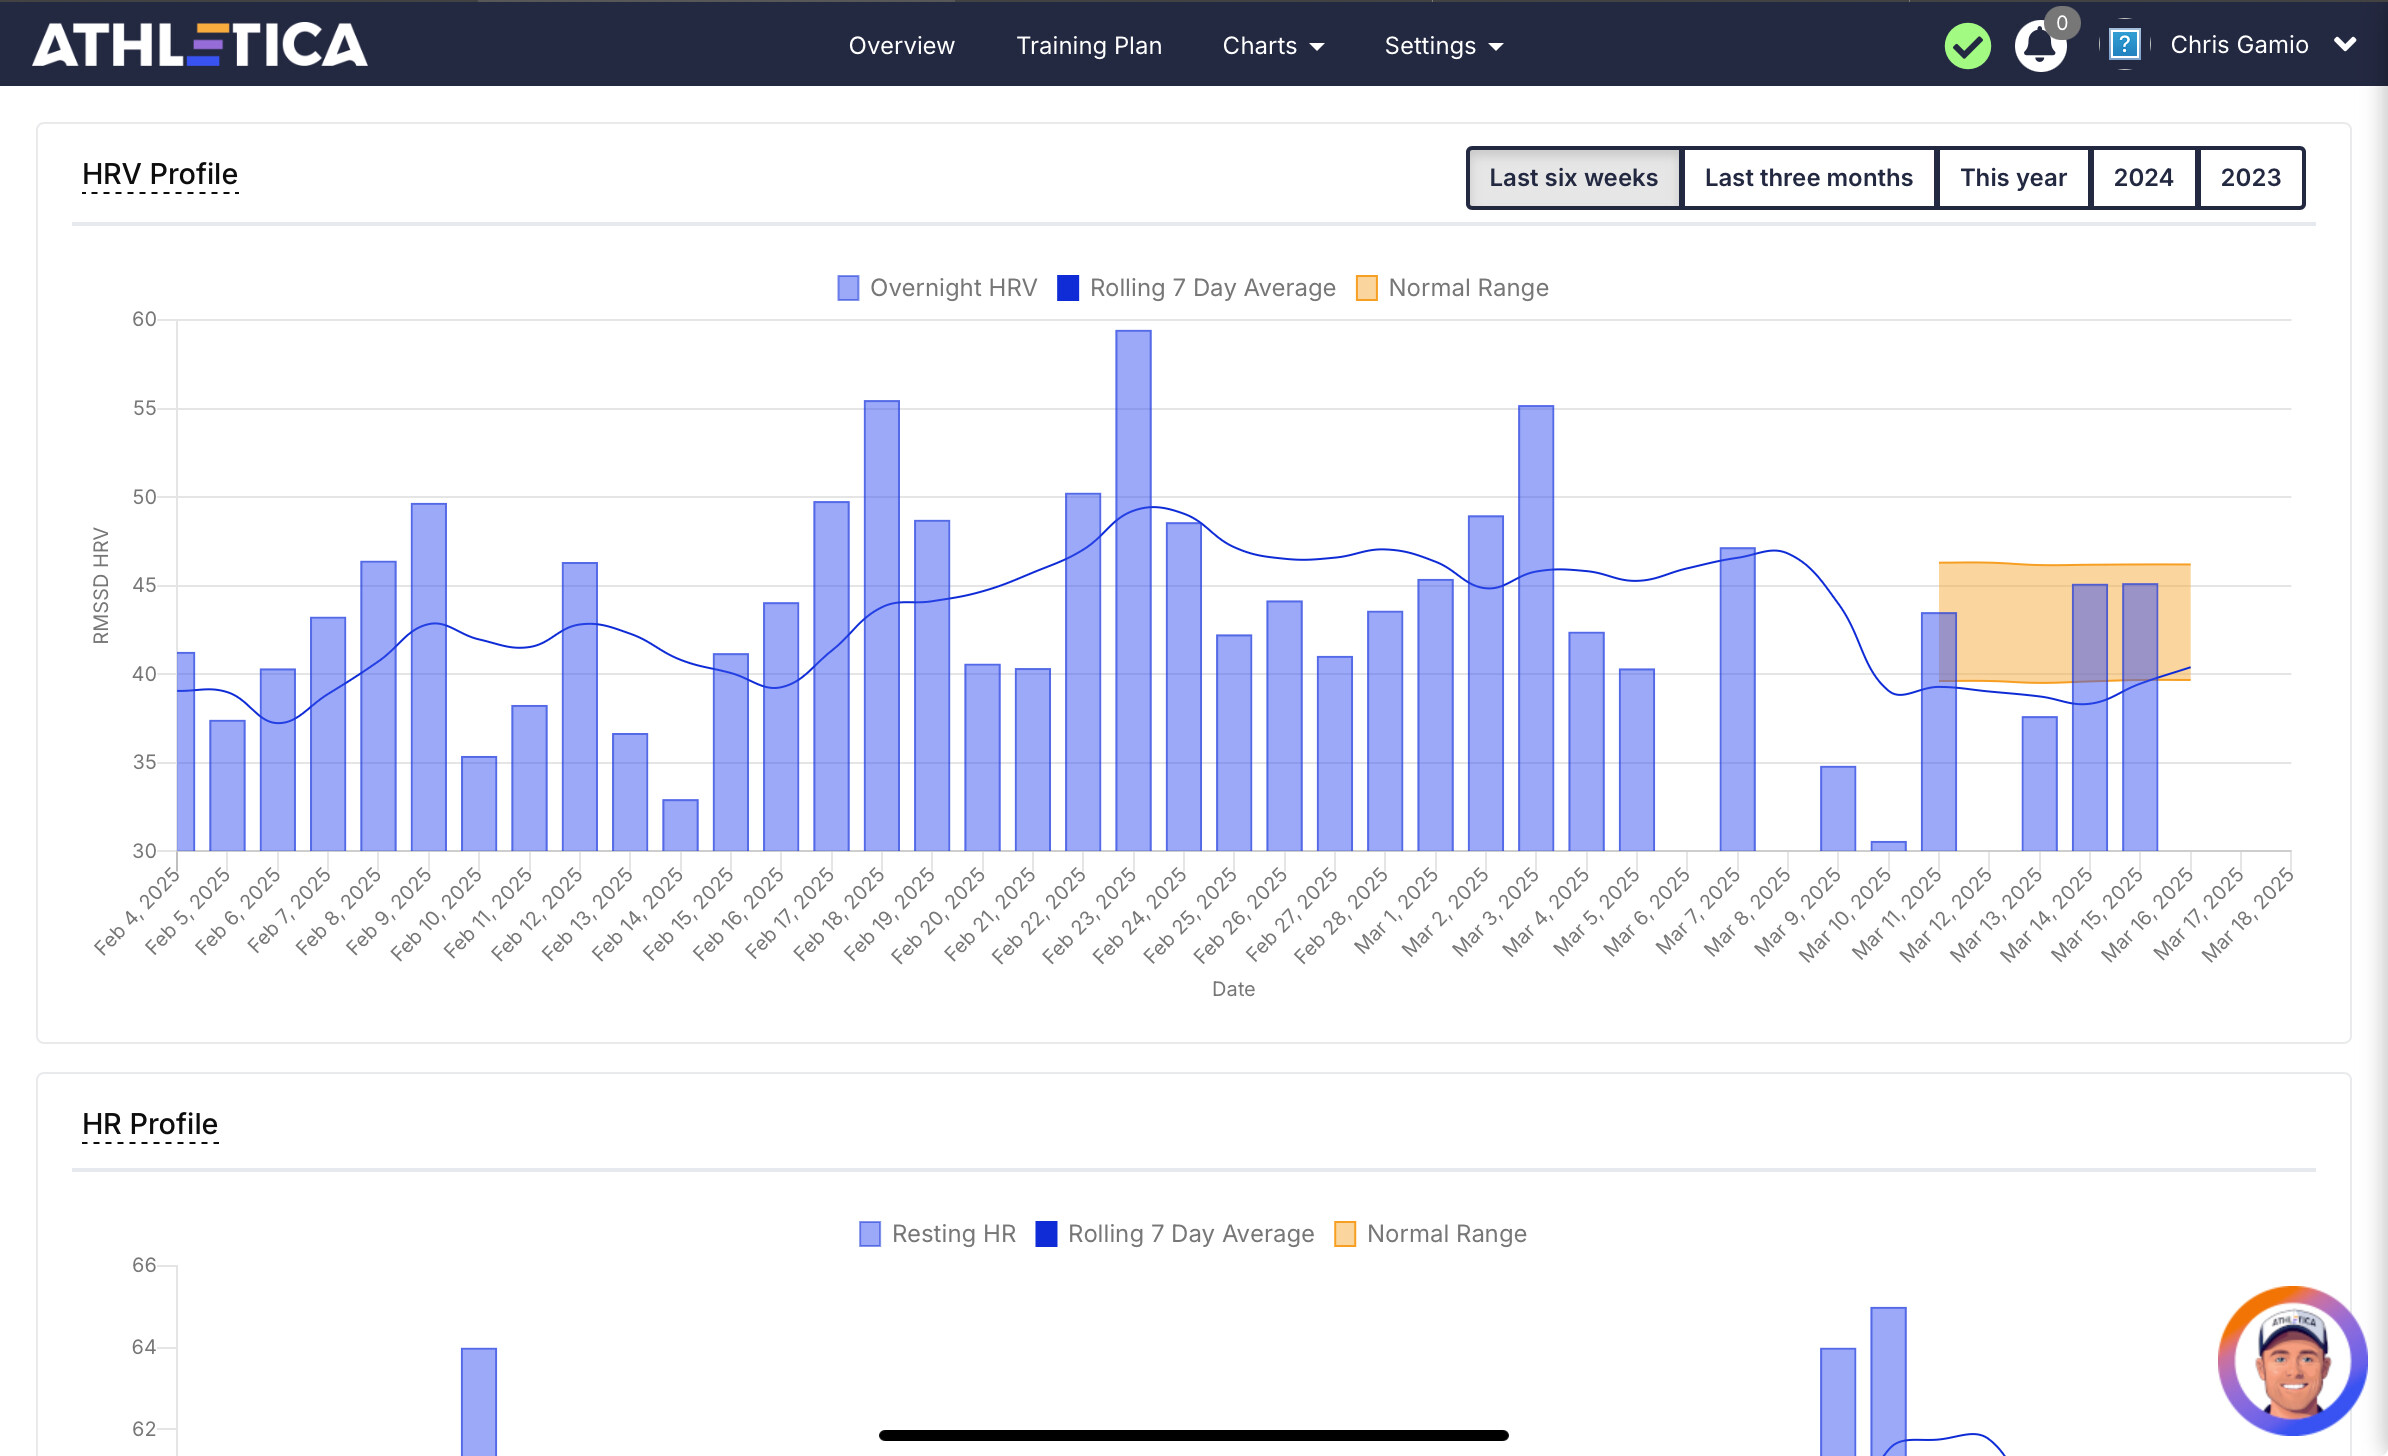Open the coach avatar chat bubble
Image resolution: width=2388 pixels, height=1456 pixels.
click(2292, 1360)
